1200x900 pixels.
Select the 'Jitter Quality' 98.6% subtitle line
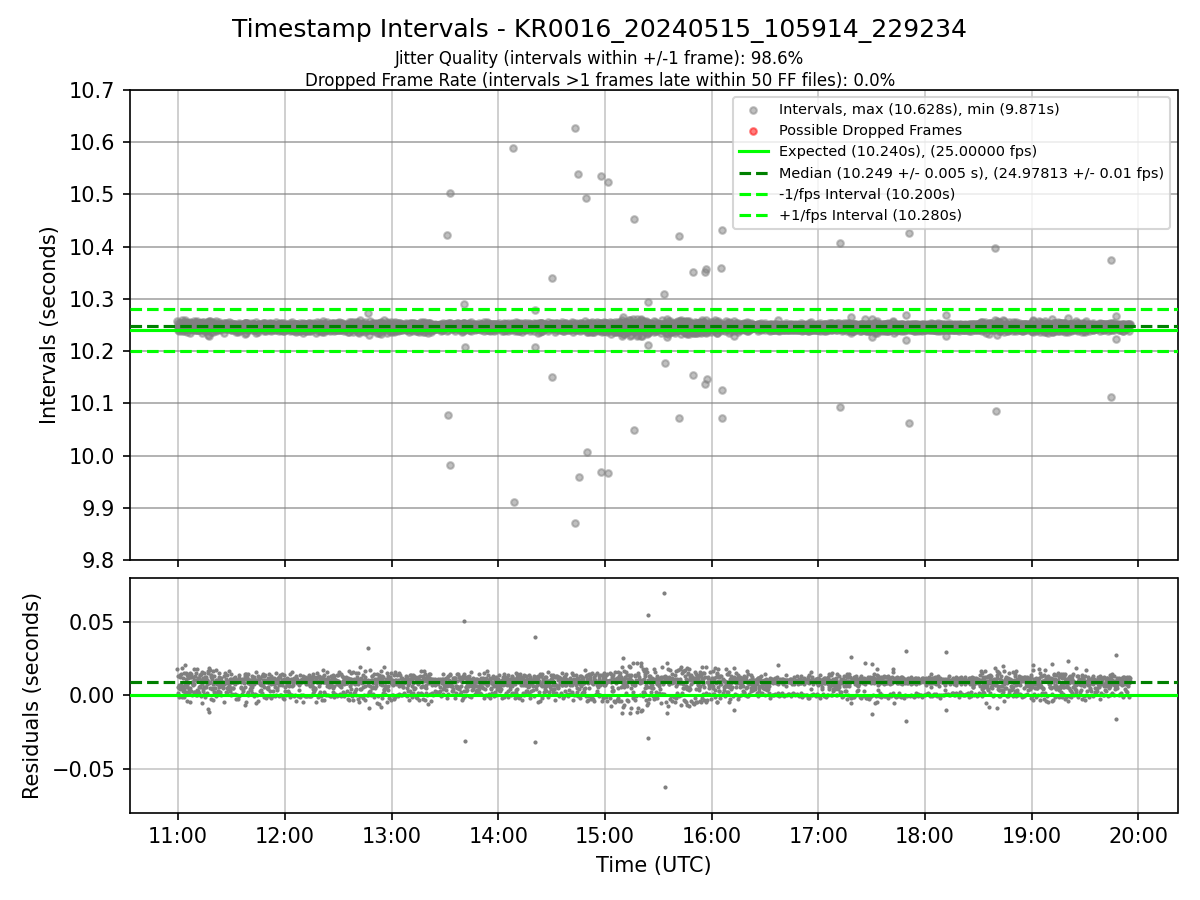(x=599, y=58)
